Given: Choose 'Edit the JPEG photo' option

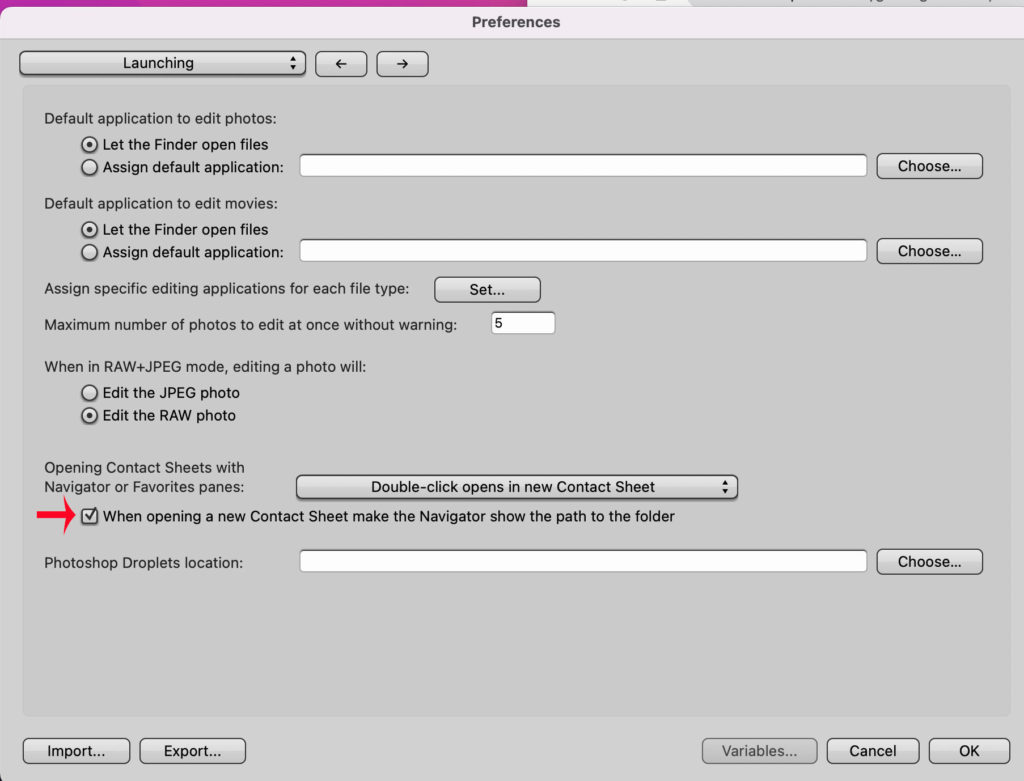Looking at the screenshot, I should 90,393.
